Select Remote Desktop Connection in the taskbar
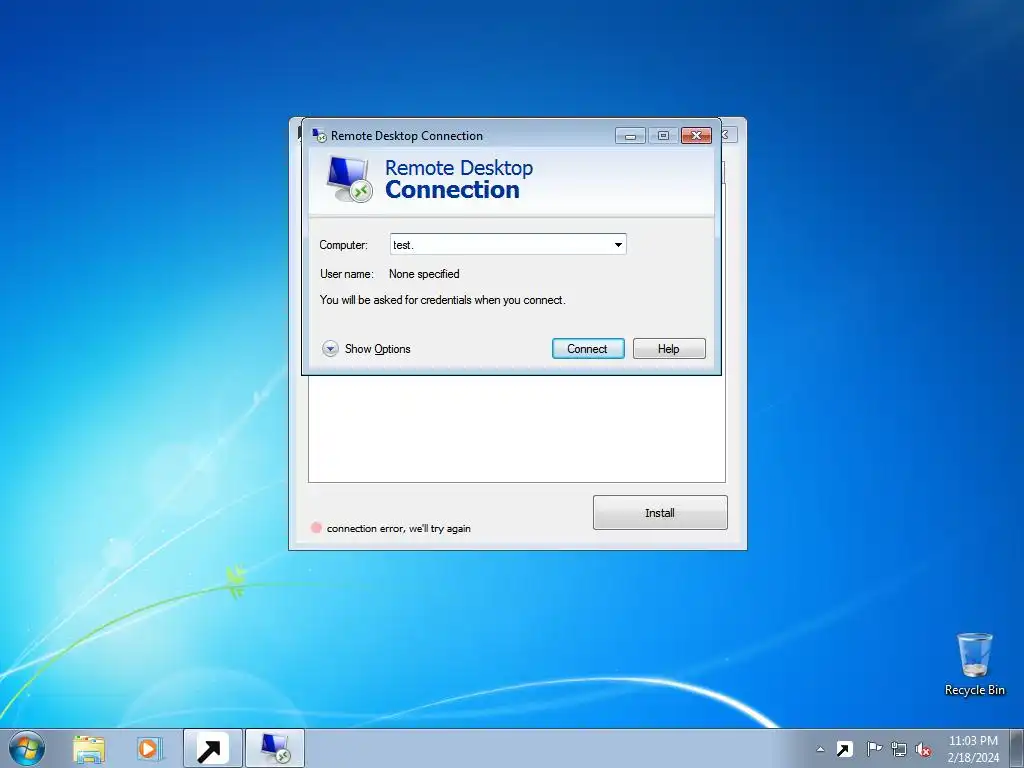Screen dimensions: 1024x768 [x=274, y=748]
